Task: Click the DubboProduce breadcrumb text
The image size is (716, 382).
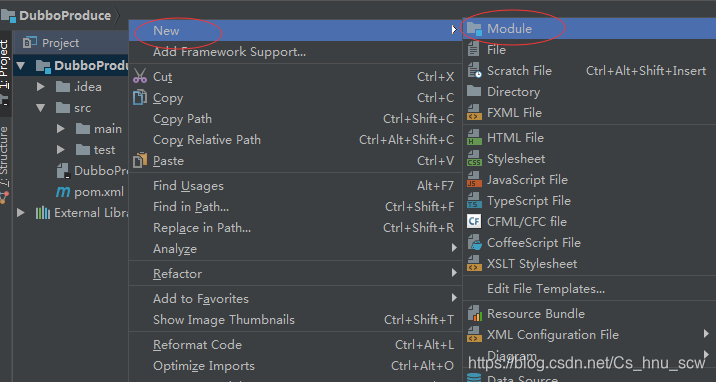Action: pyautogui.click(x=65, y=16)
